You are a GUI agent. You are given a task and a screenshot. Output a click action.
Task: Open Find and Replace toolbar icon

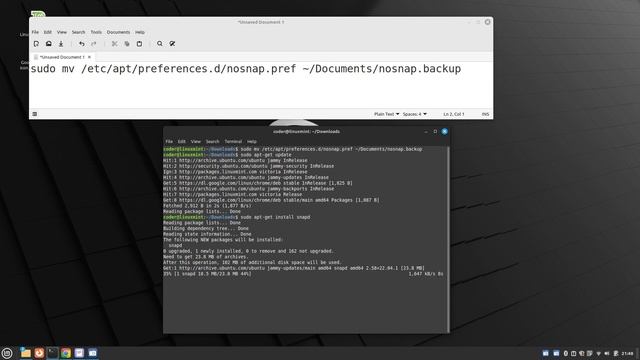point(172,44)
